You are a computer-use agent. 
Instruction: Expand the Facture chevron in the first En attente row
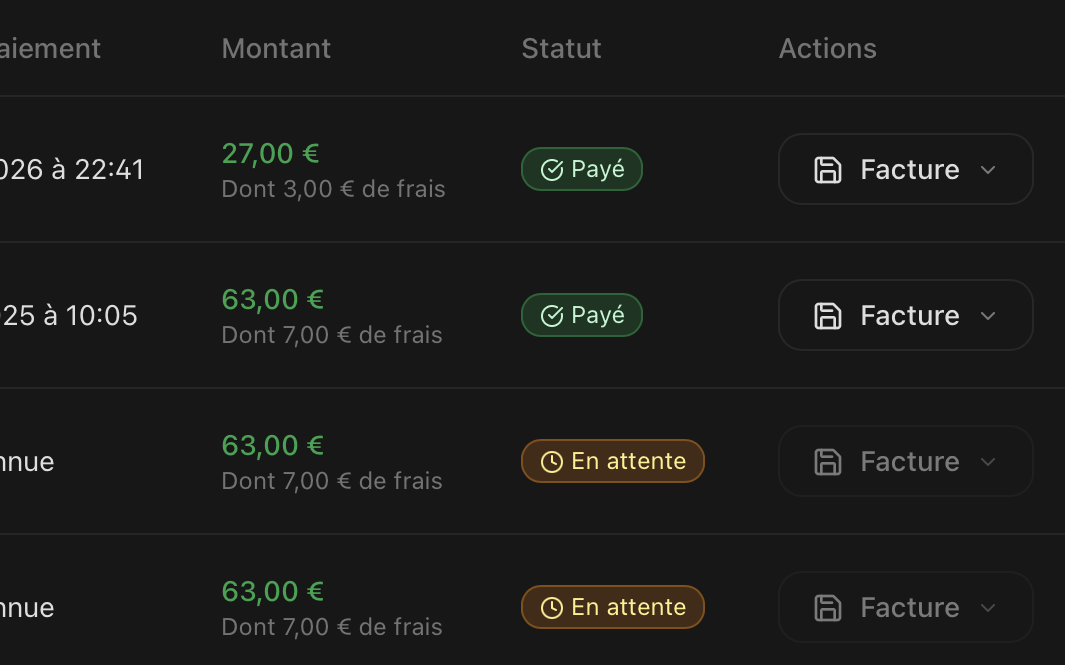pos(988,462)
